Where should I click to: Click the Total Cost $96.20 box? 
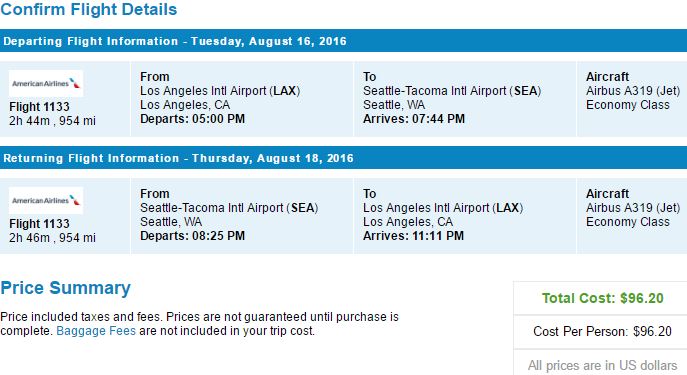point(602,298)
